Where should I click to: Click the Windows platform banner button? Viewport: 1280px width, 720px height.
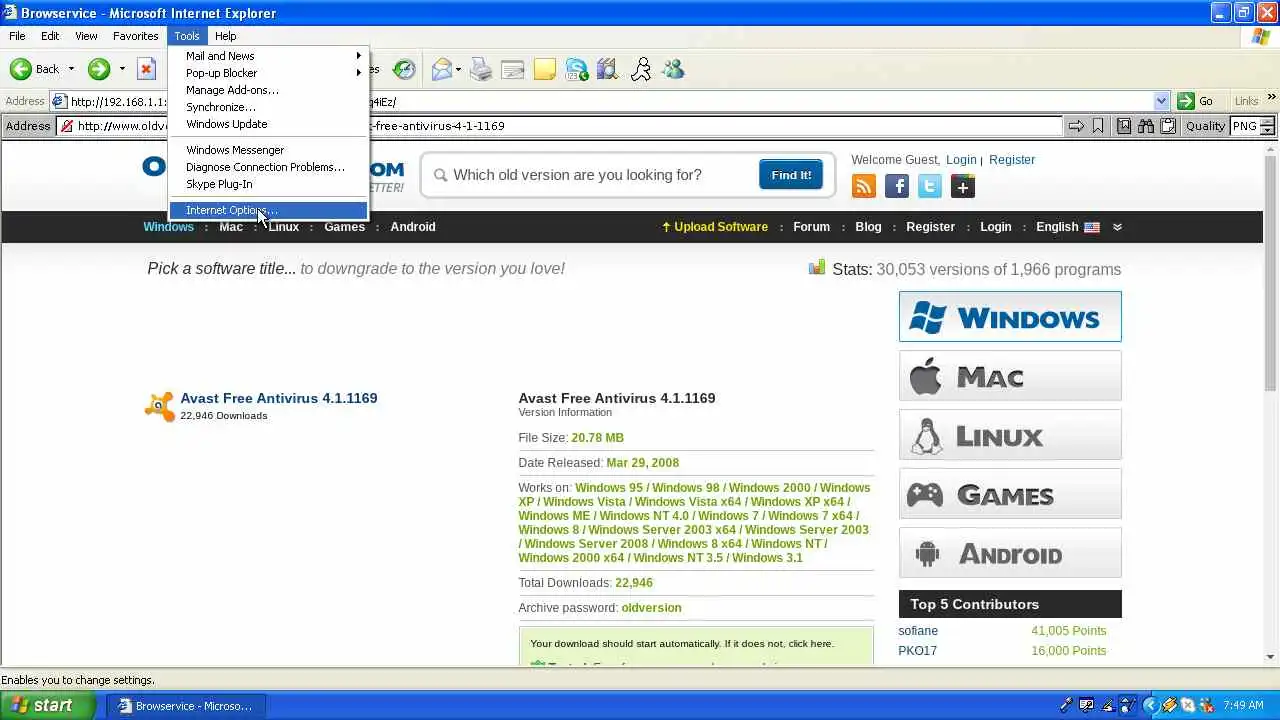pyautogui.click(x=1010, y=317)
